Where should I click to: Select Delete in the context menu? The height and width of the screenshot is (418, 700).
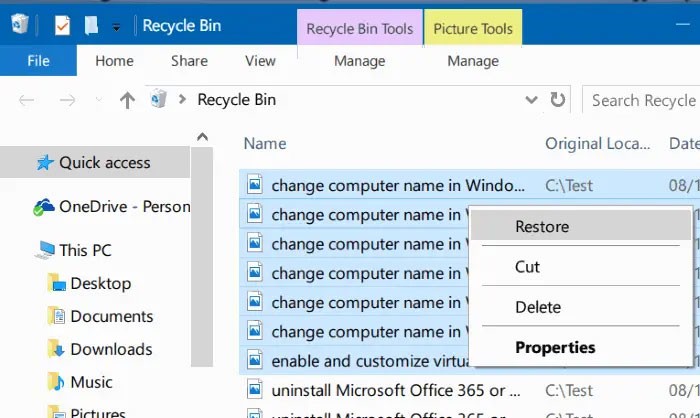537,307
